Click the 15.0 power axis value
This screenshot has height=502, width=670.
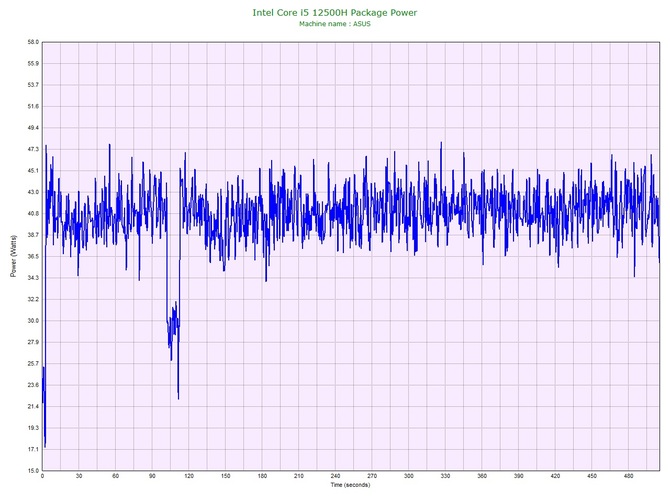33,470
